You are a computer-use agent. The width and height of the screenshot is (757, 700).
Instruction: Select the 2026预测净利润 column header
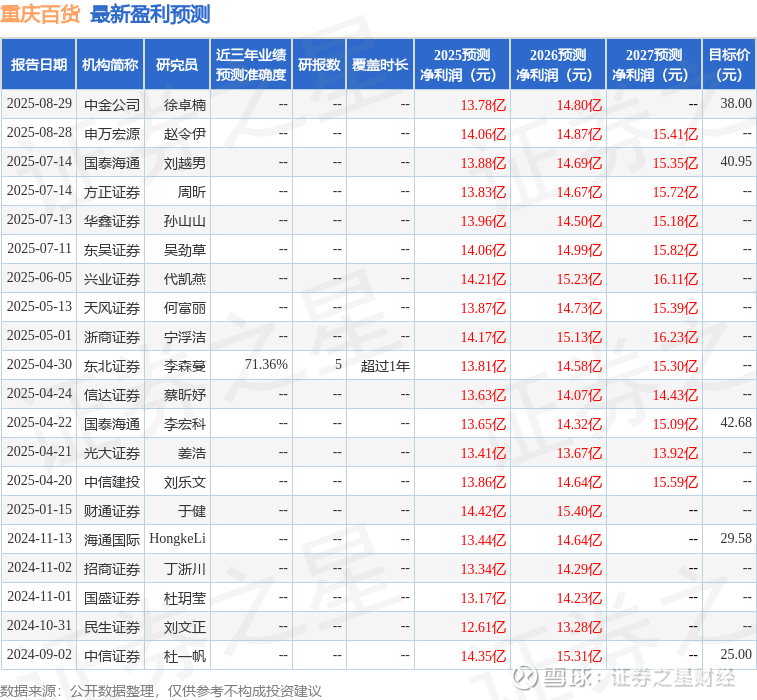pos(558,64)
